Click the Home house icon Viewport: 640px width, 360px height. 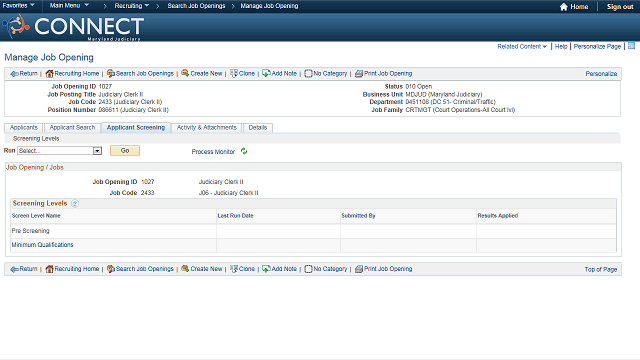(x=564, y=7)
